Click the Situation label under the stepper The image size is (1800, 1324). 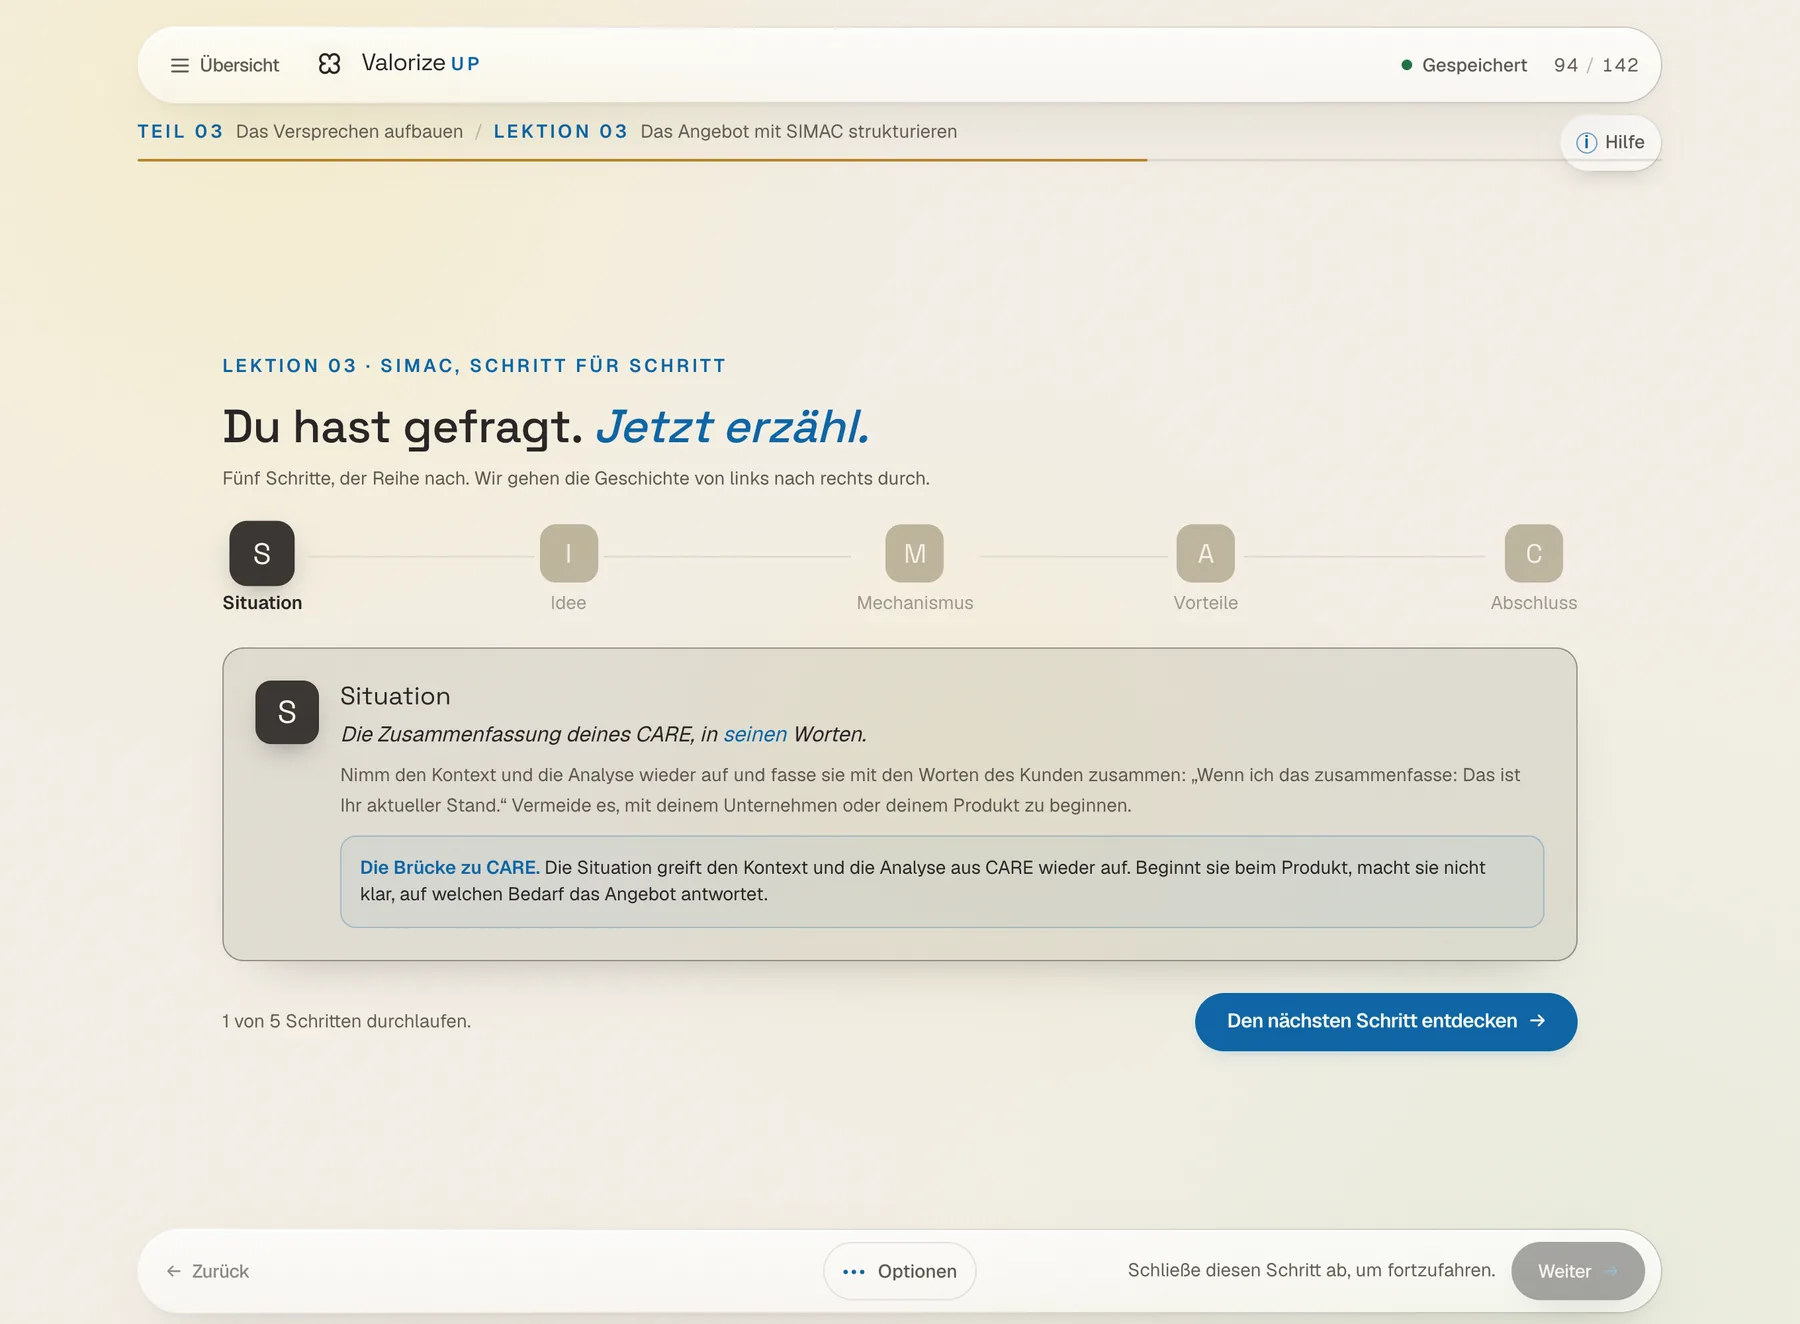click(262, 603)
